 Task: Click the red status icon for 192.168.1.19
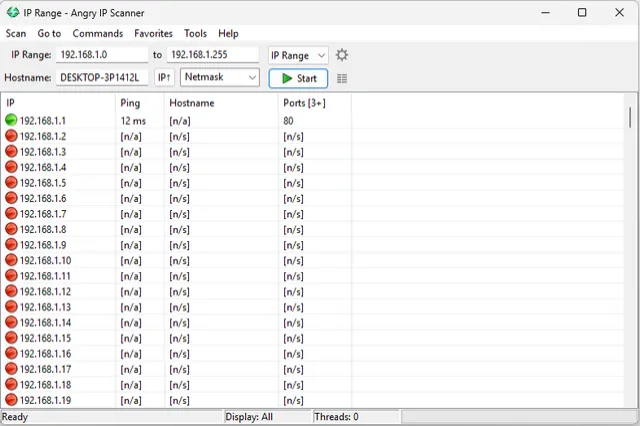click(x=11, y=400)
